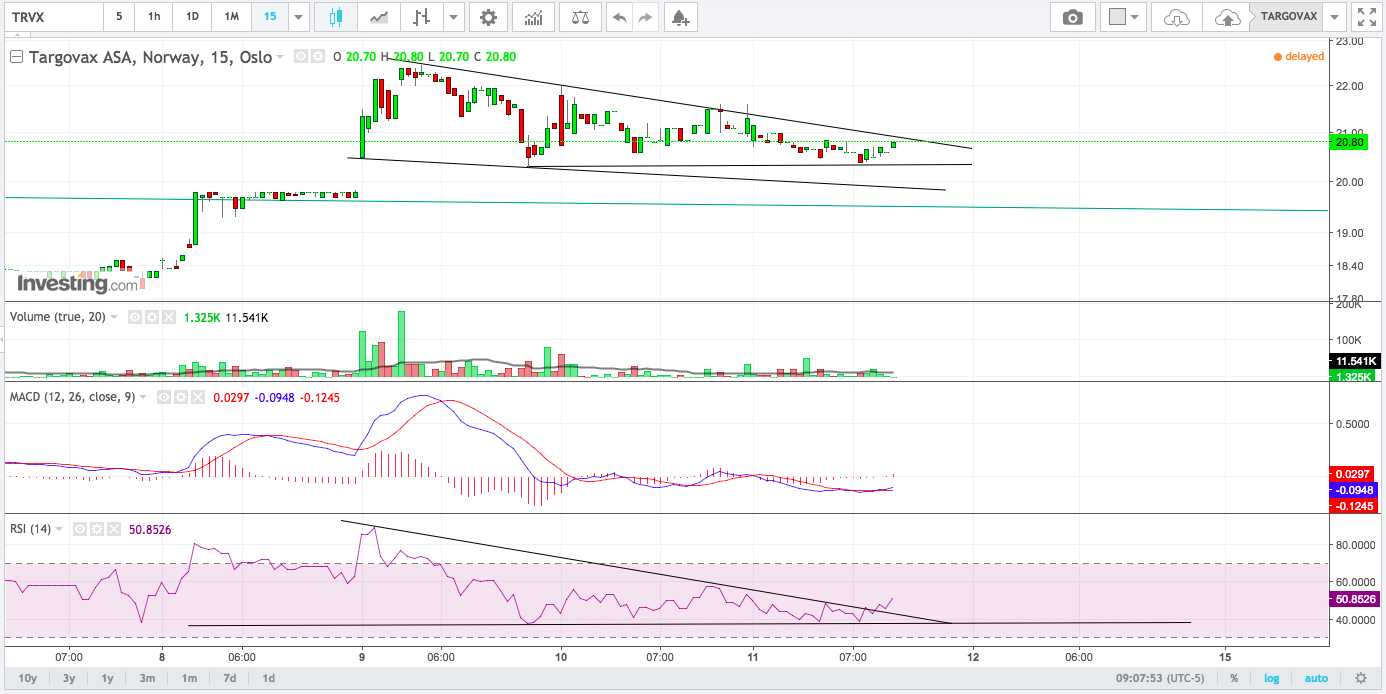Set the date range to 1y
This screenshot has width=1386, height=694.
(x=107, y=678)
